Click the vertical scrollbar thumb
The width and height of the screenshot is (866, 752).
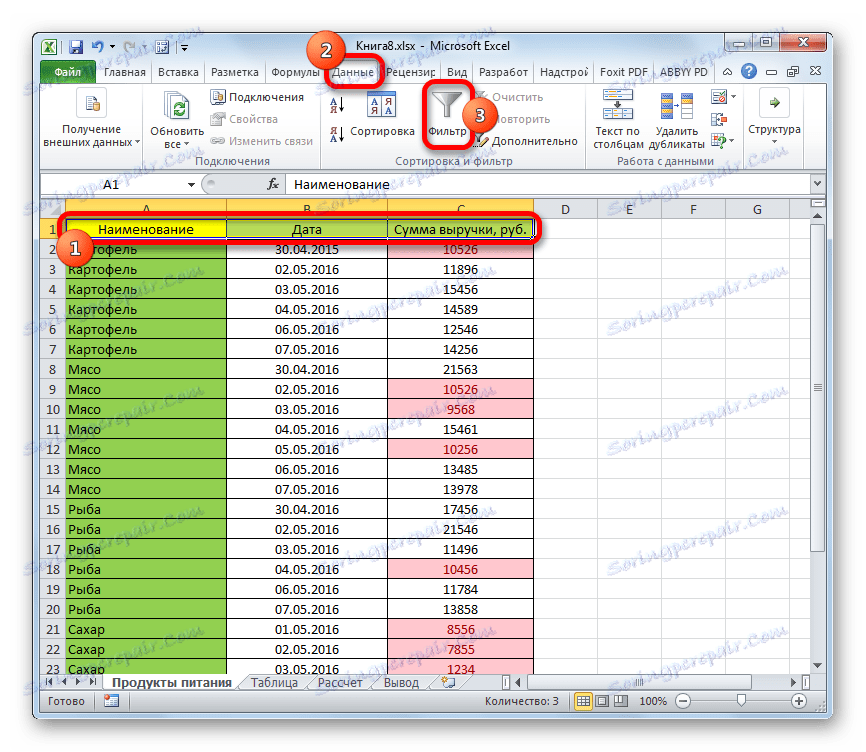(817, 387)
